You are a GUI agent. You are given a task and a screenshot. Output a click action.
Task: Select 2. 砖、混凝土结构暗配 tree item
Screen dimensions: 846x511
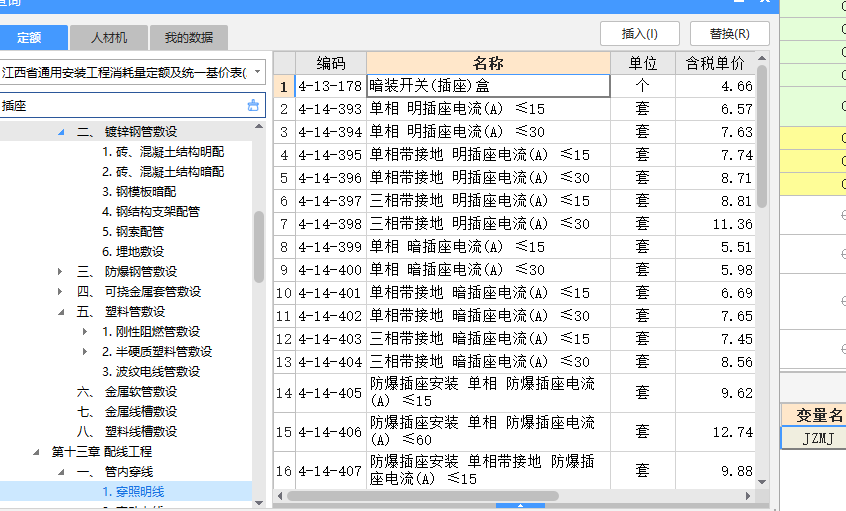tap(163, 172)
